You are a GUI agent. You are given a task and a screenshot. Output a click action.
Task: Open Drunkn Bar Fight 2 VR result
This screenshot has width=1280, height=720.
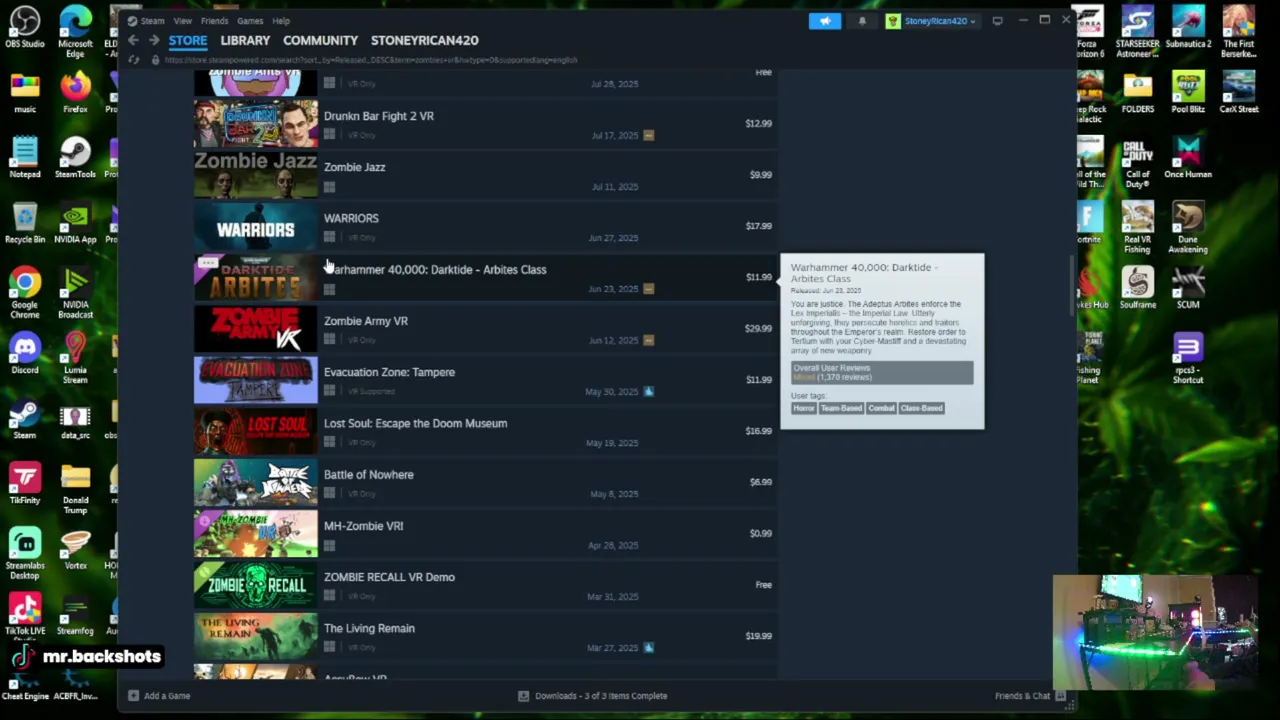click(x=484, y=124)
